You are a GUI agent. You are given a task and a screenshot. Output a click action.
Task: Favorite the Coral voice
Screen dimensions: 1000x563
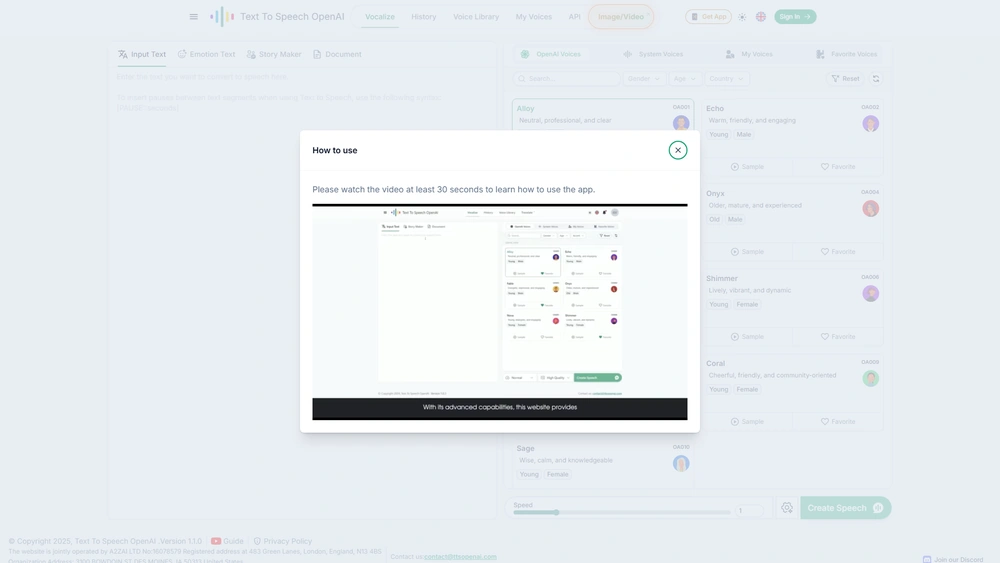click(838, 421)
